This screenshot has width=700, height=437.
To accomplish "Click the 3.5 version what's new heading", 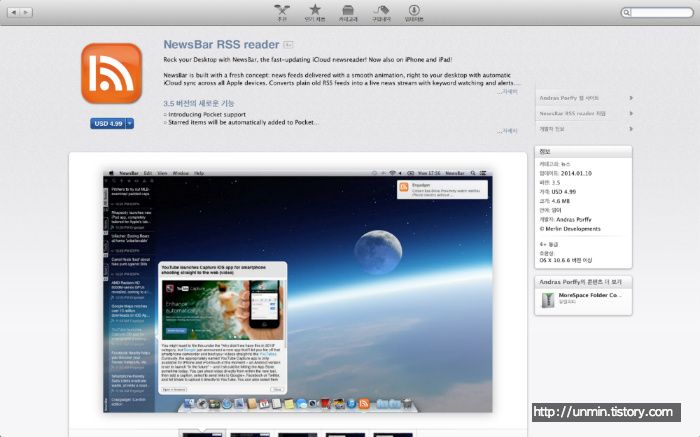I will [199, 103].
